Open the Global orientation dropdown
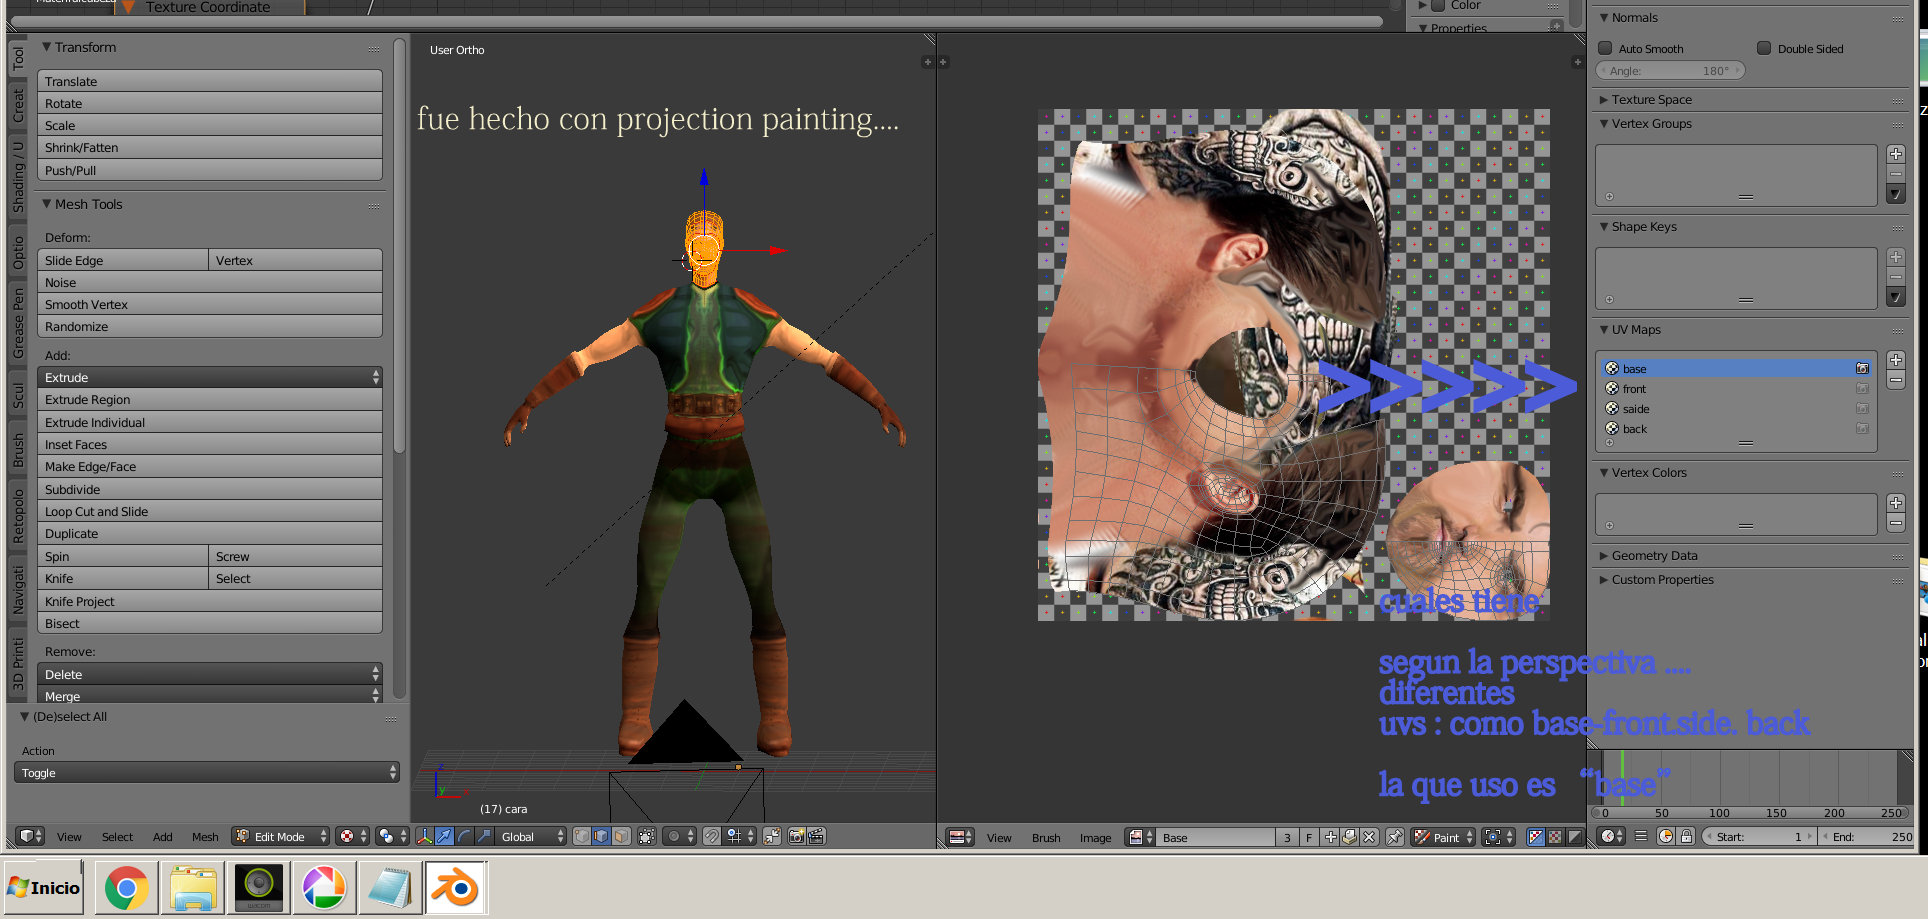 coord(531,836)
